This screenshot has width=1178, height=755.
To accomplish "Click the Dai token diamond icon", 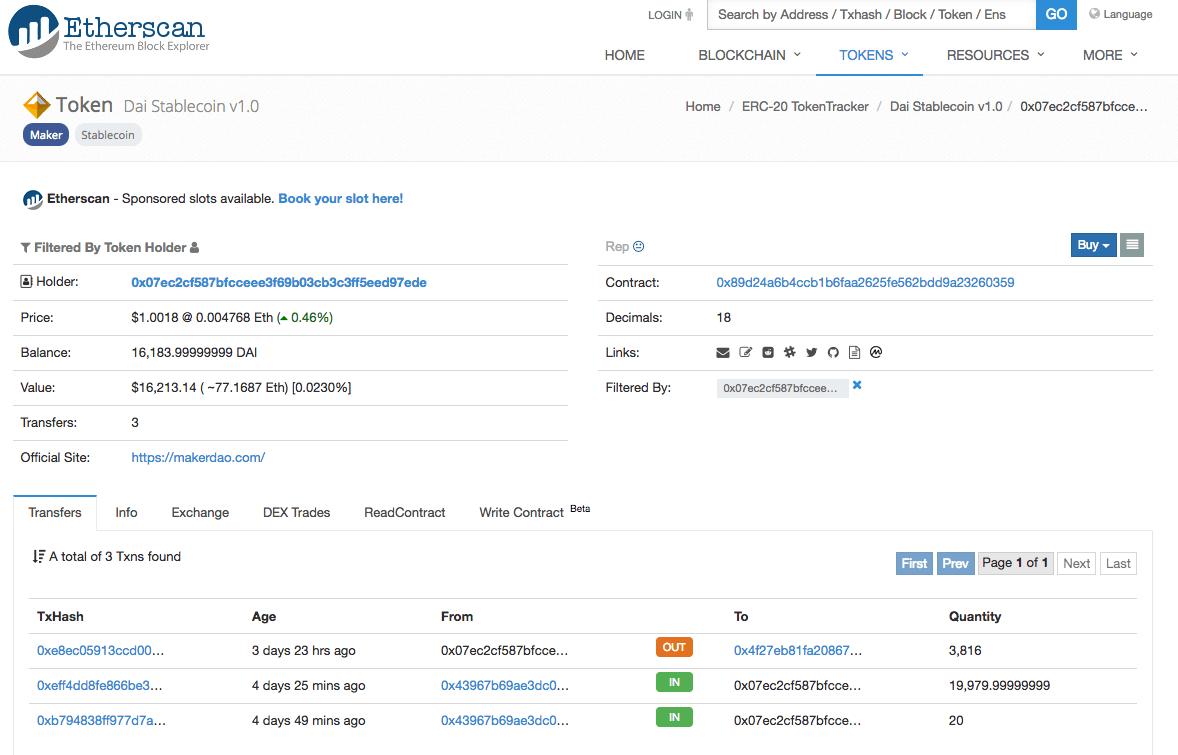I will [37, 105].
